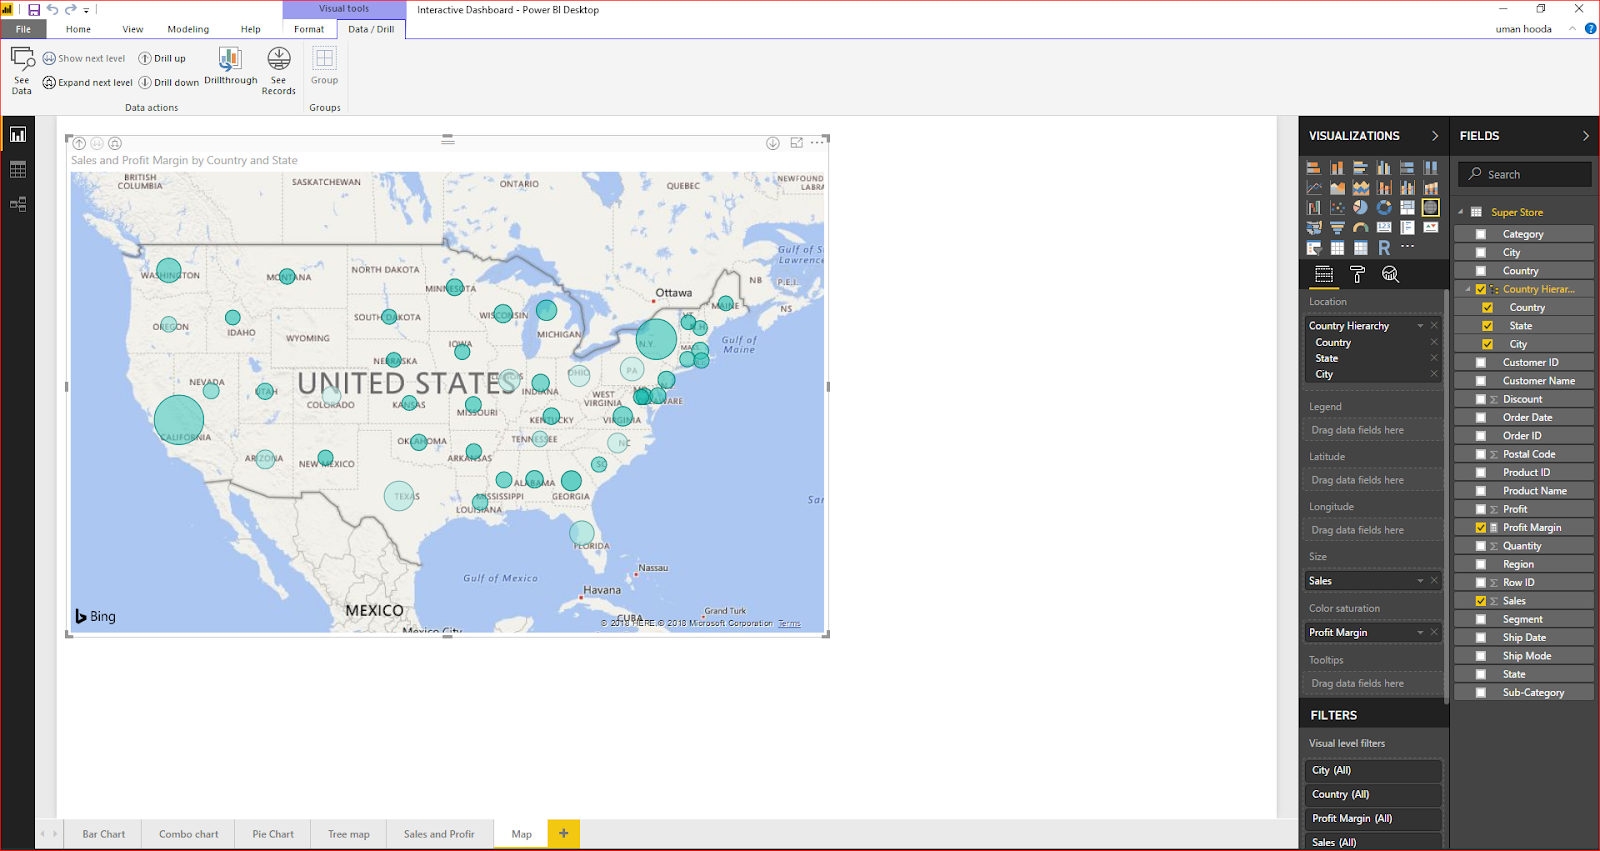Open the quick access toolbar dropdown
1600x851 pixels.
(86, 10)
